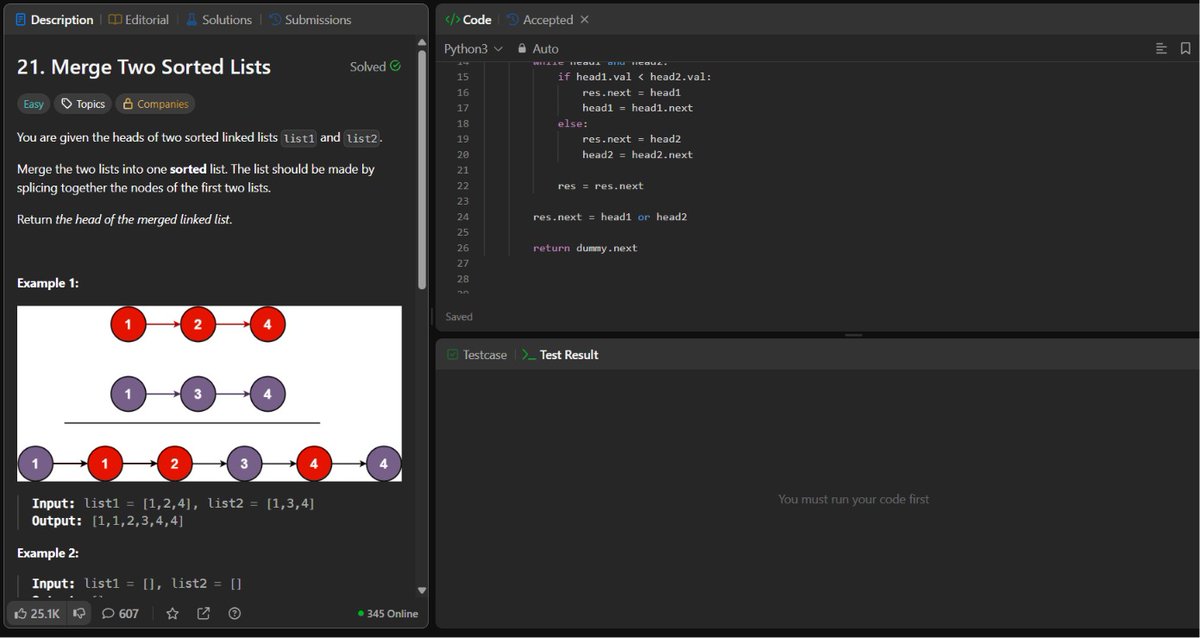Click the bookmark icon in the editor toolbar

[1185, 48]
